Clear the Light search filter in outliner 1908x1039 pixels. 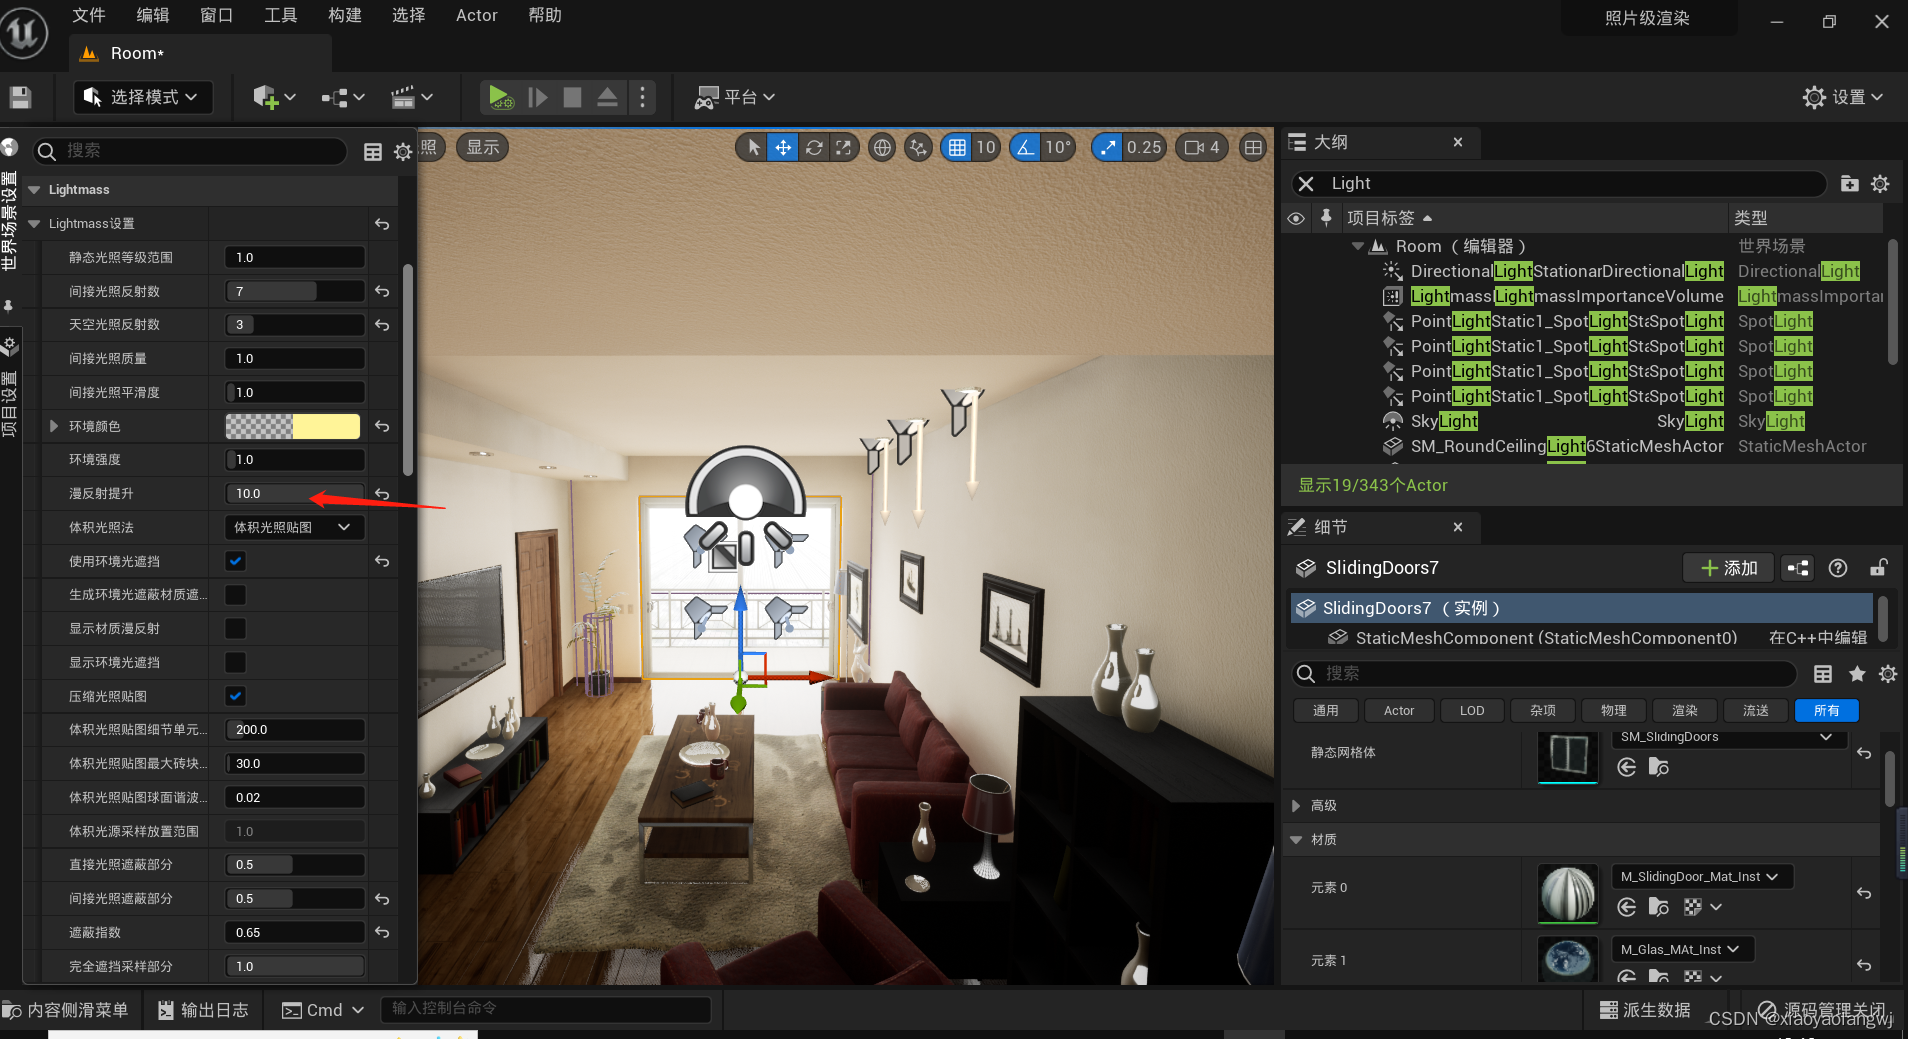[x=1306, y=184]
